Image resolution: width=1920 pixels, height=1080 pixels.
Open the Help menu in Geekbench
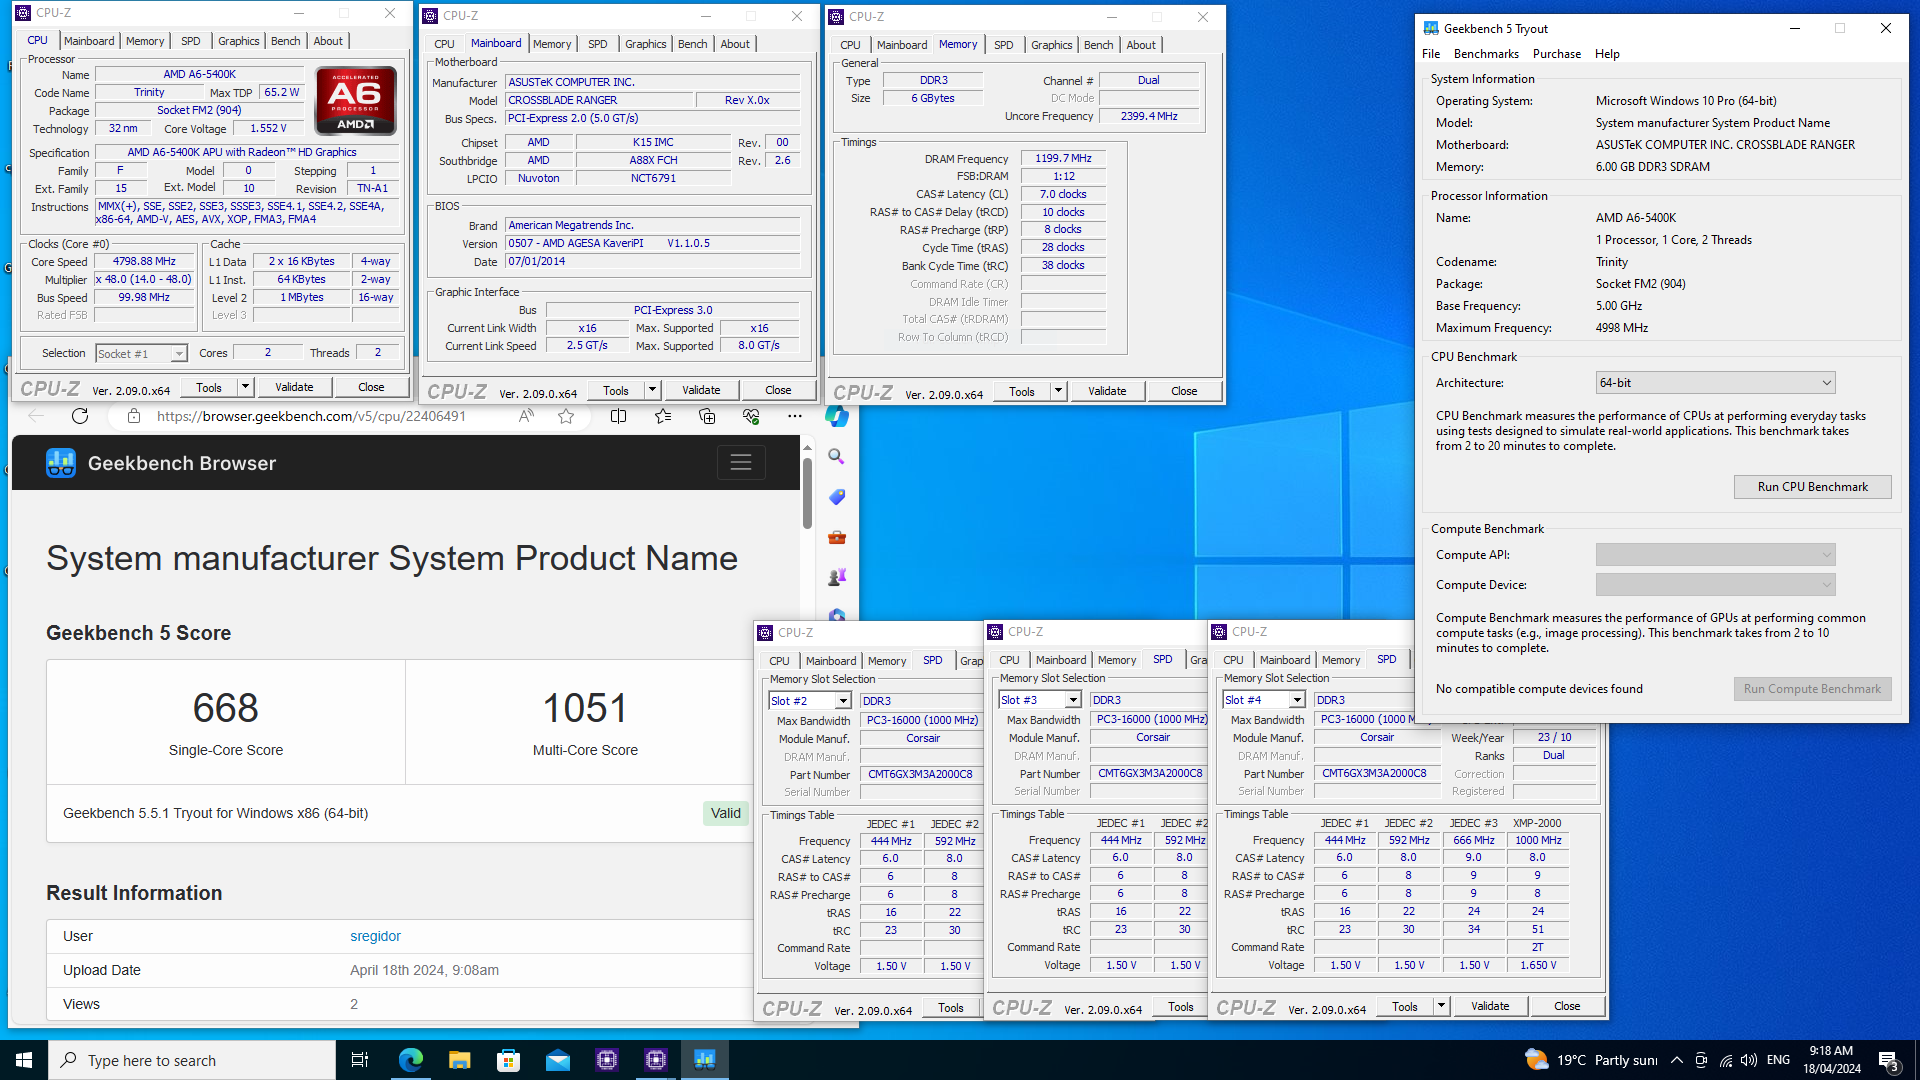point(1607,54)
